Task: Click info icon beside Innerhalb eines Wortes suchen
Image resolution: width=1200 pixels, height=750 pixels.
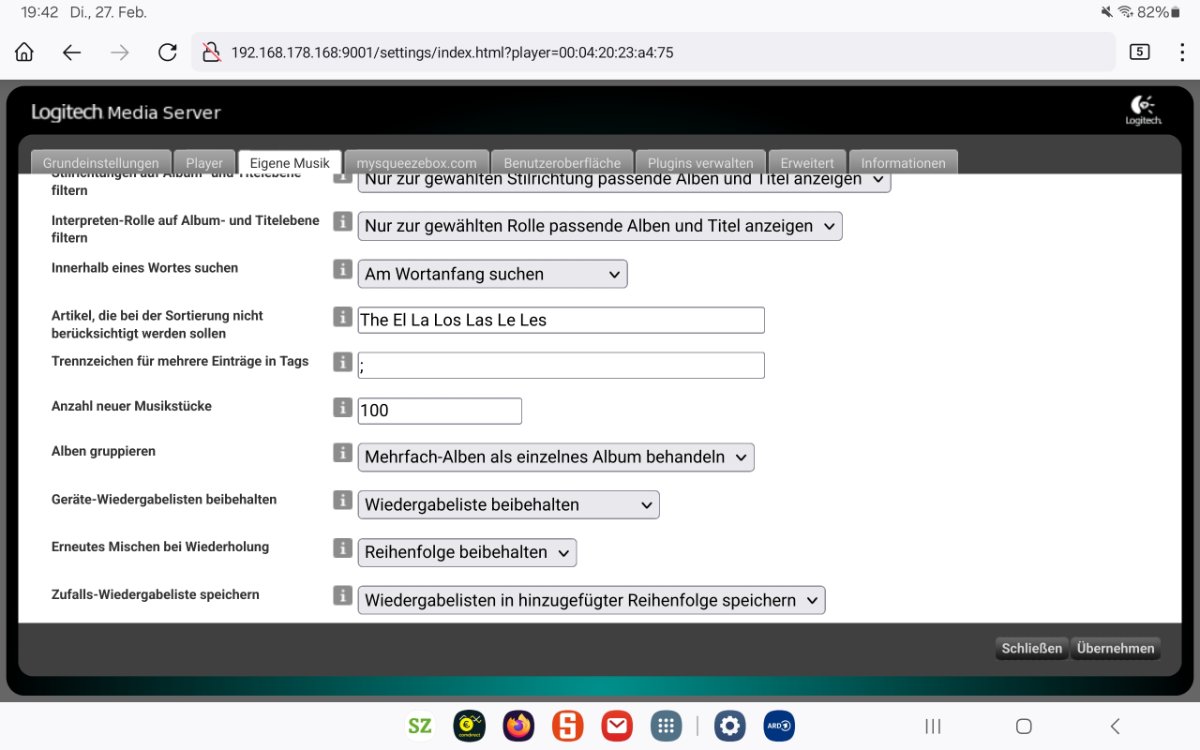Action: tap(342, 270)
